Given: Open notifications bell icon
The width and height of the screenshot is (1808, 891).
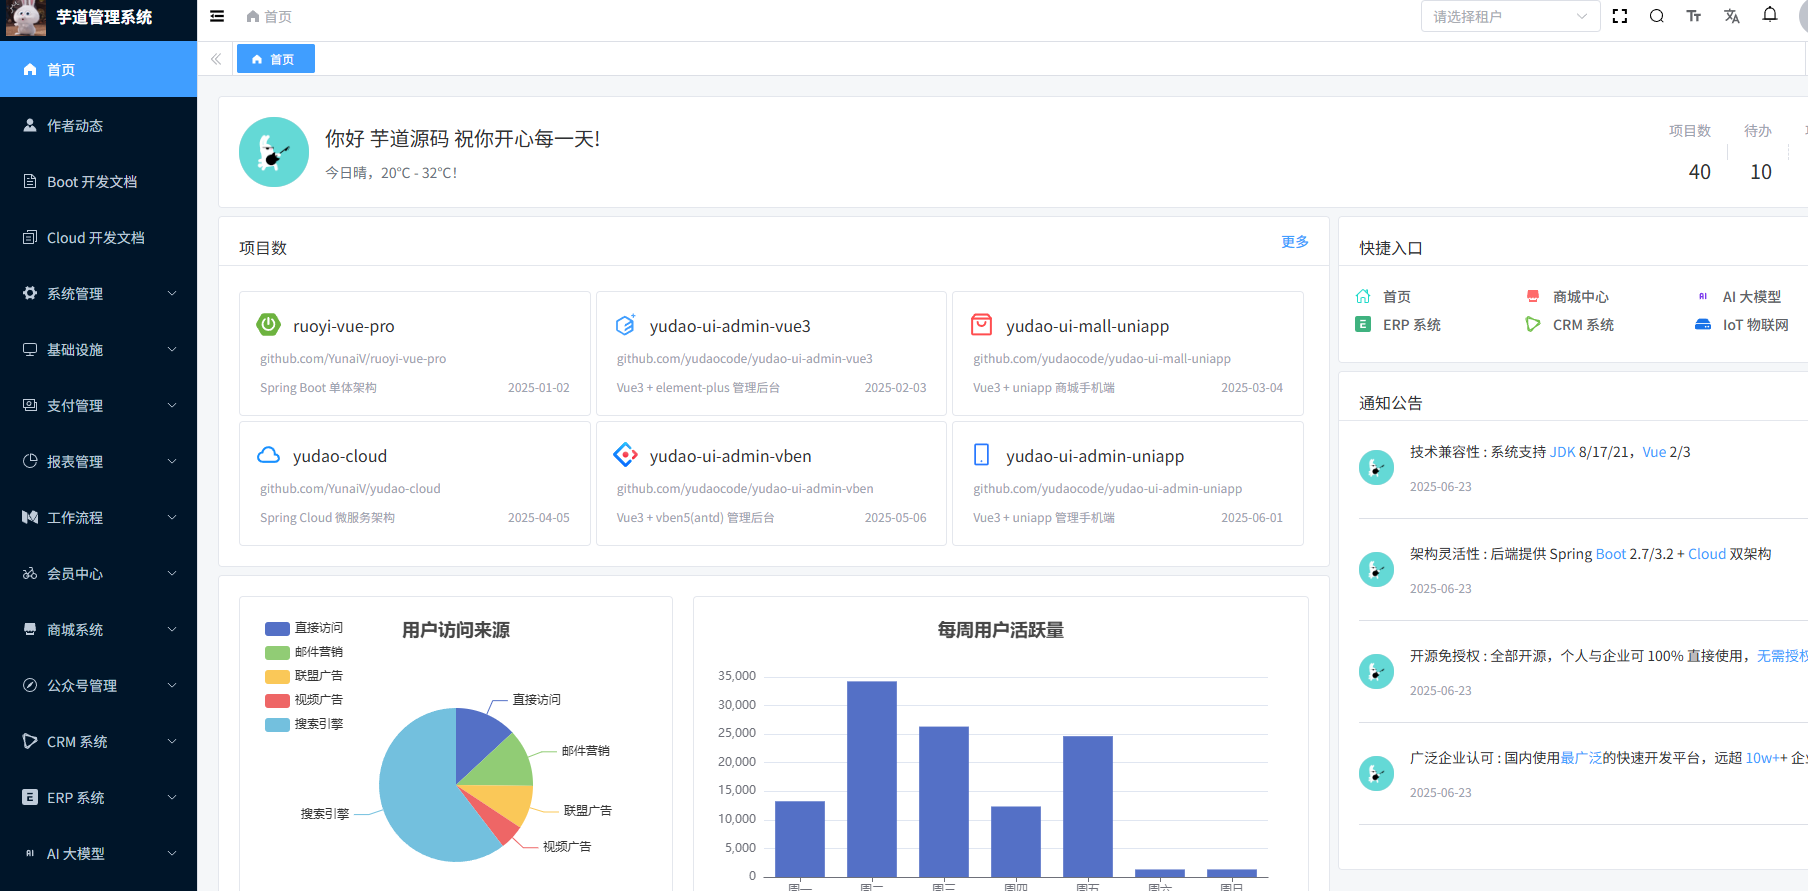Looking at the screenshot, I should [x=1770, y=15].
